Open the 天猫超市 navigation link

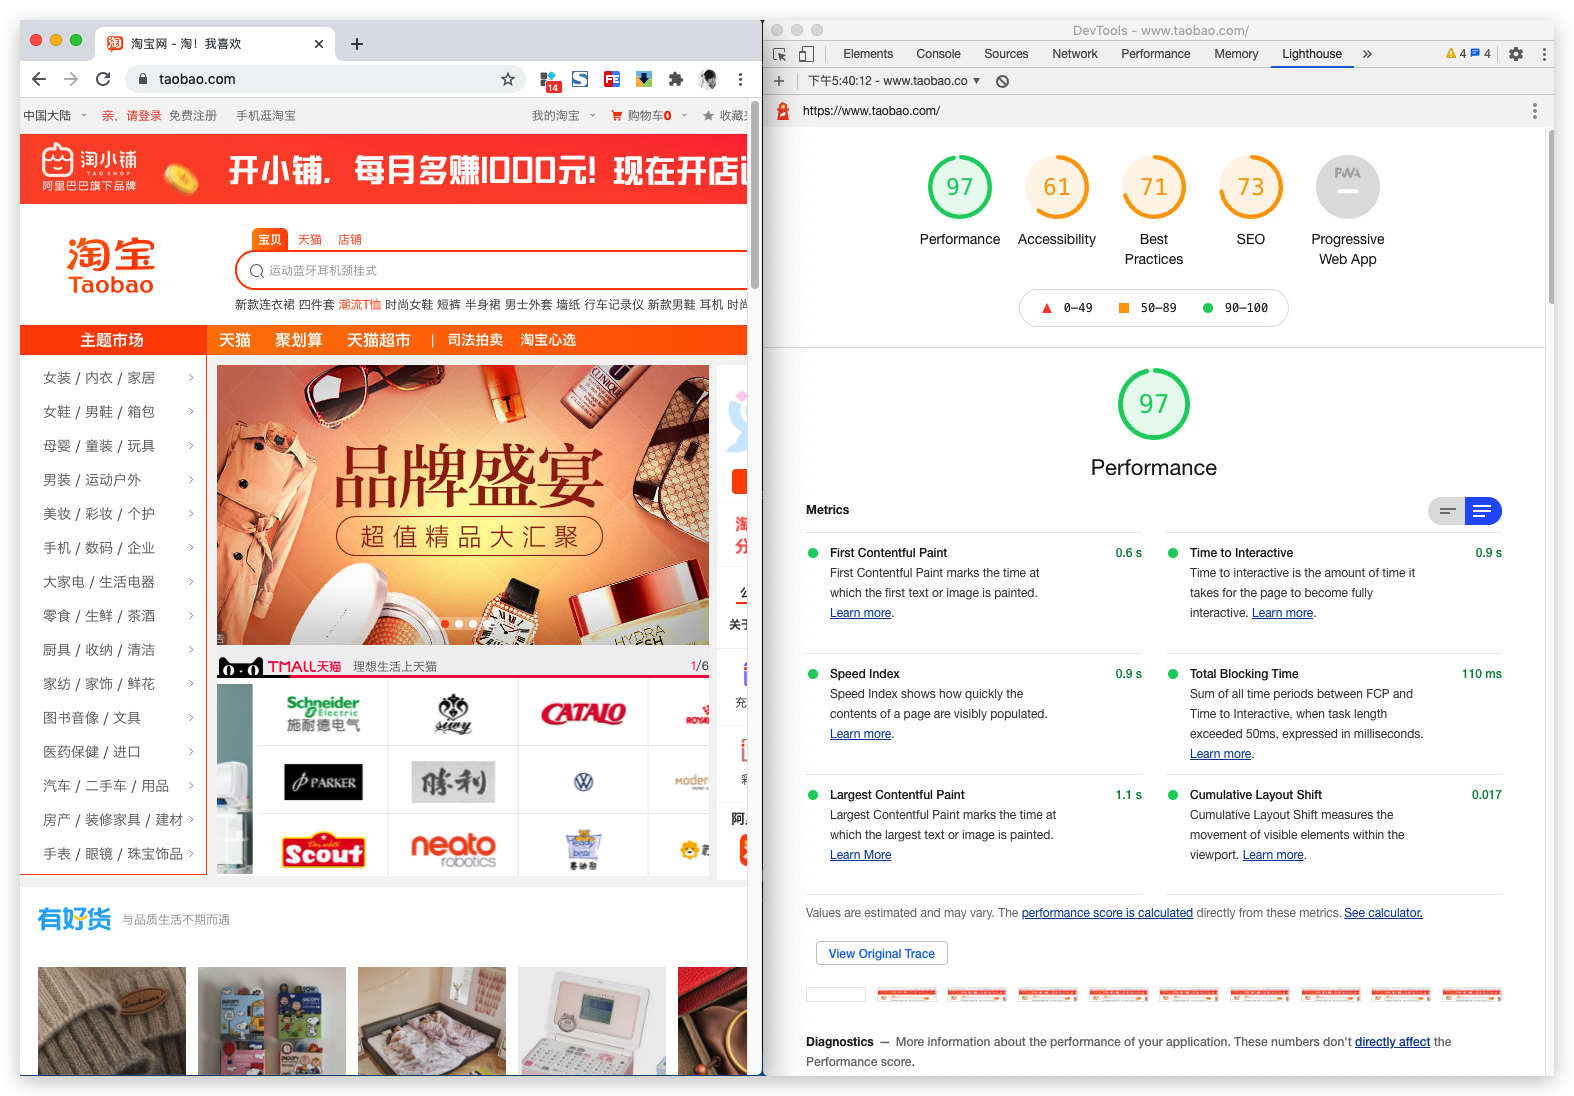[379, 340]
